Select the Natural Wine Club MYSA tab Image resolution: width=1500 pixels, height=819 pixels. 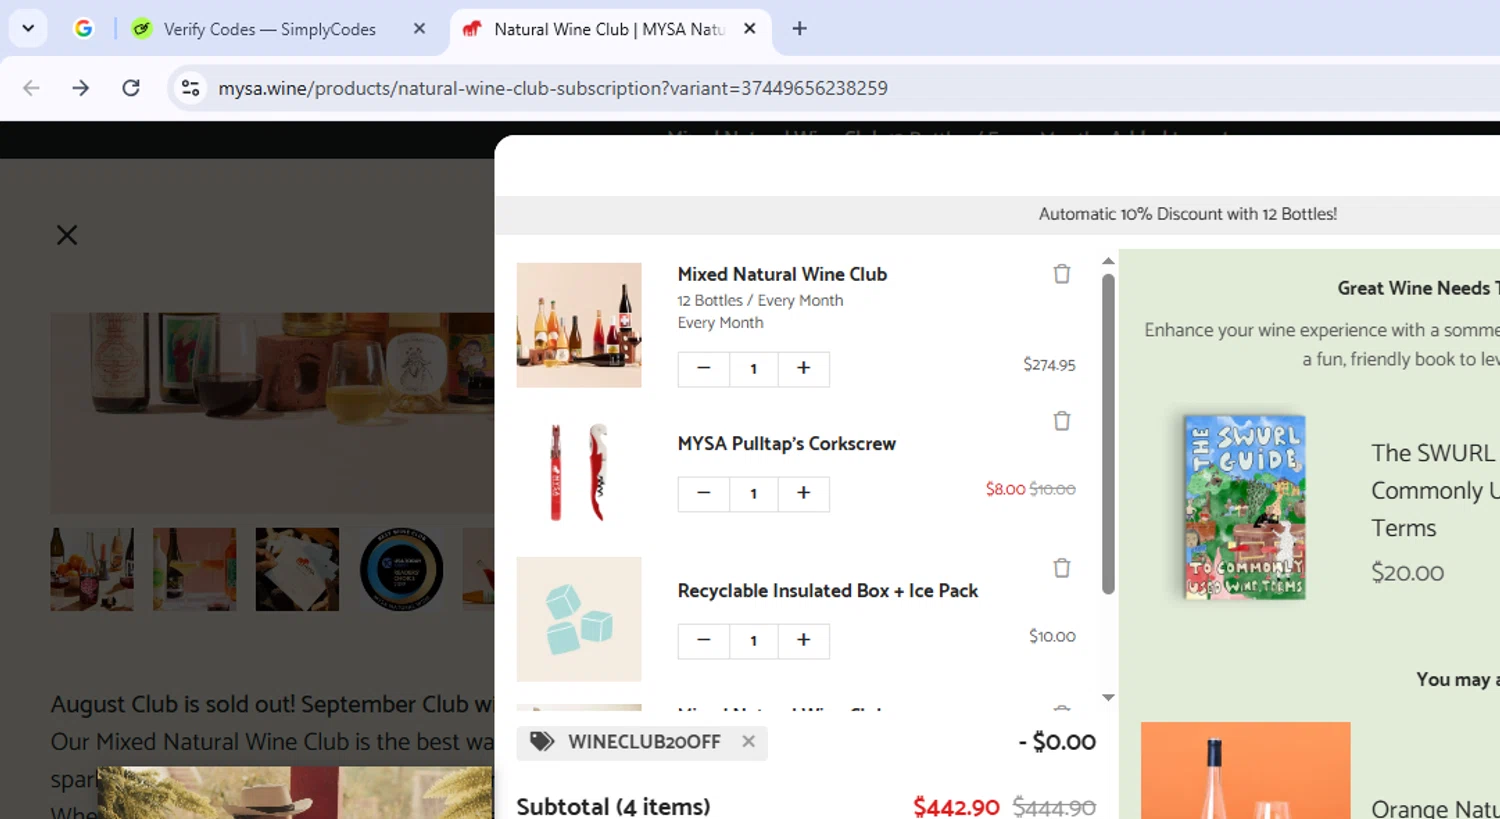(x=608, y=29)
